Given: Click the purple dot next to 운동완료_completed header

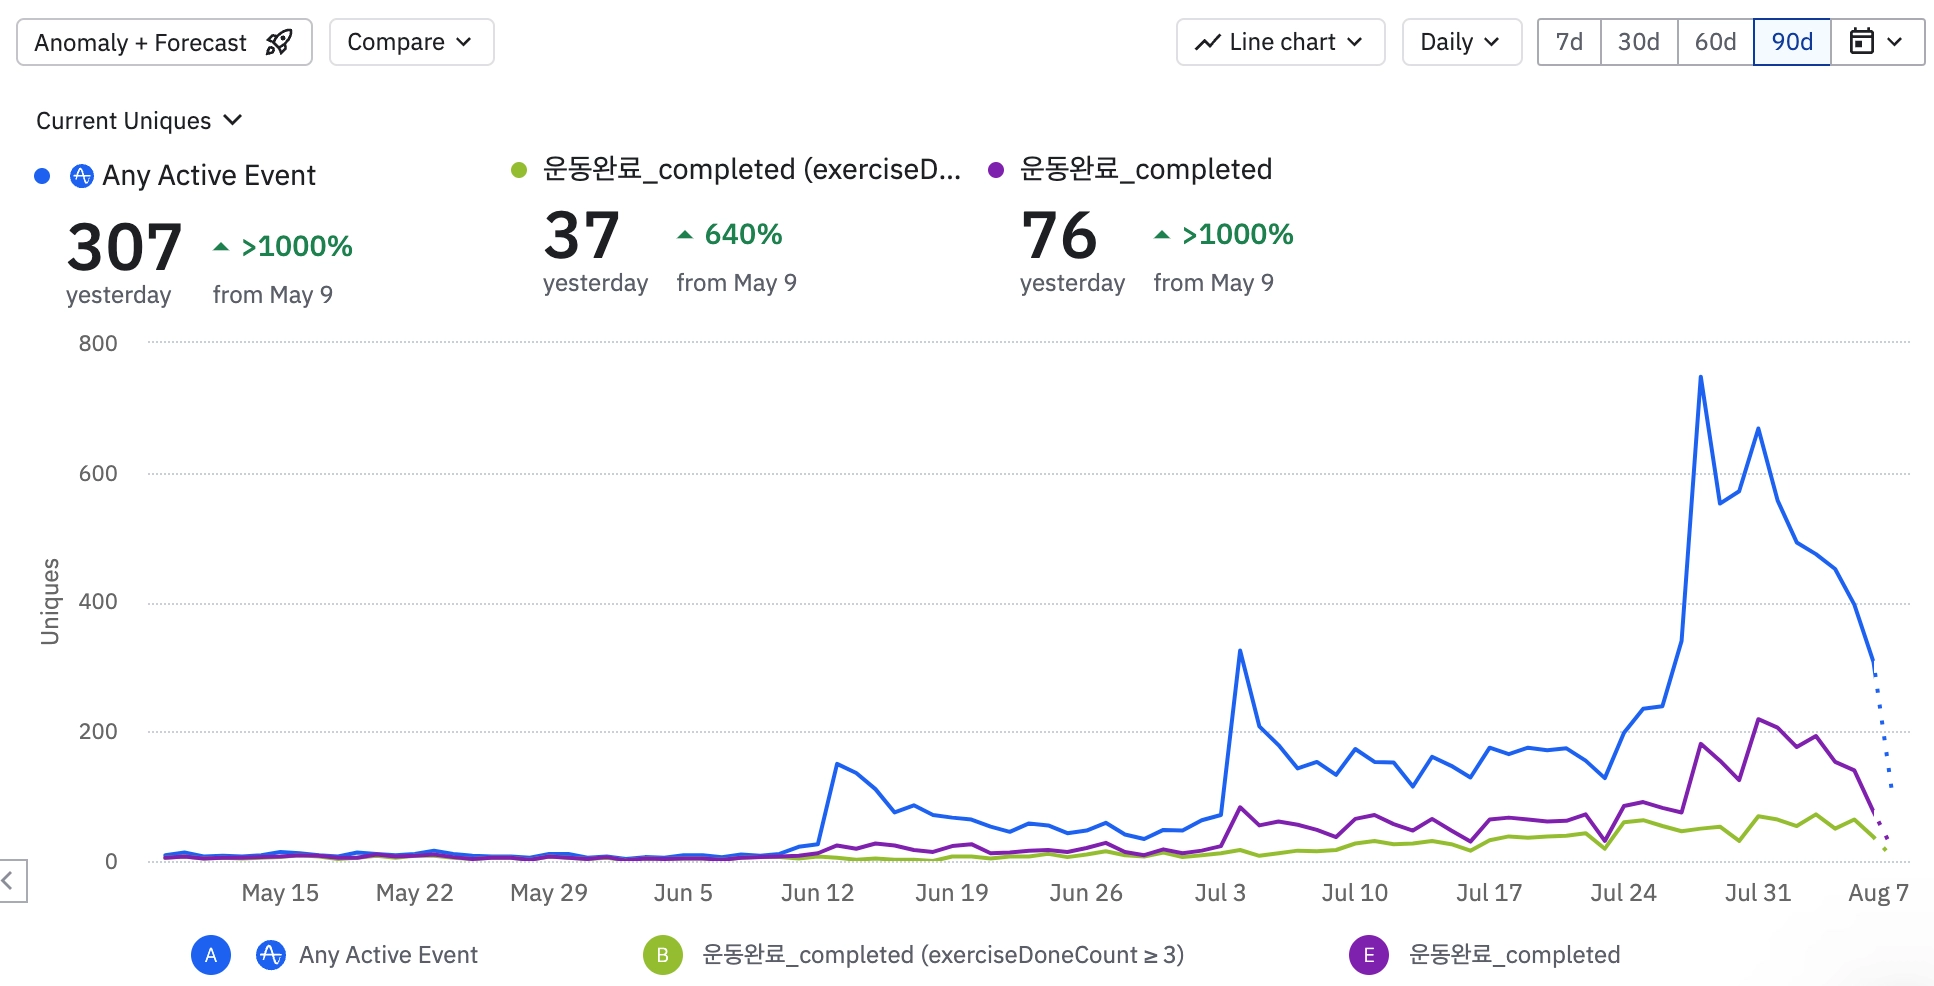Looking at the screenshot, I should (996, 170).
